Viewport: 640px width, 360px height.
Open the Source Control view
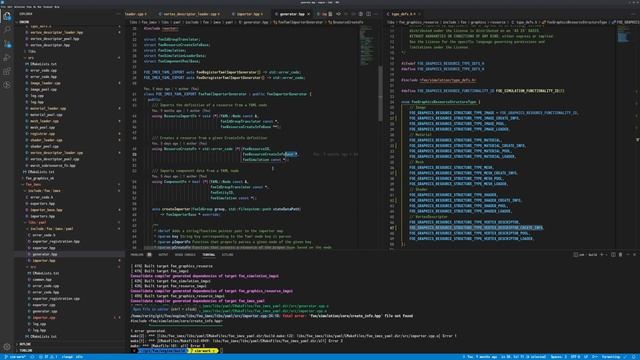7,44
